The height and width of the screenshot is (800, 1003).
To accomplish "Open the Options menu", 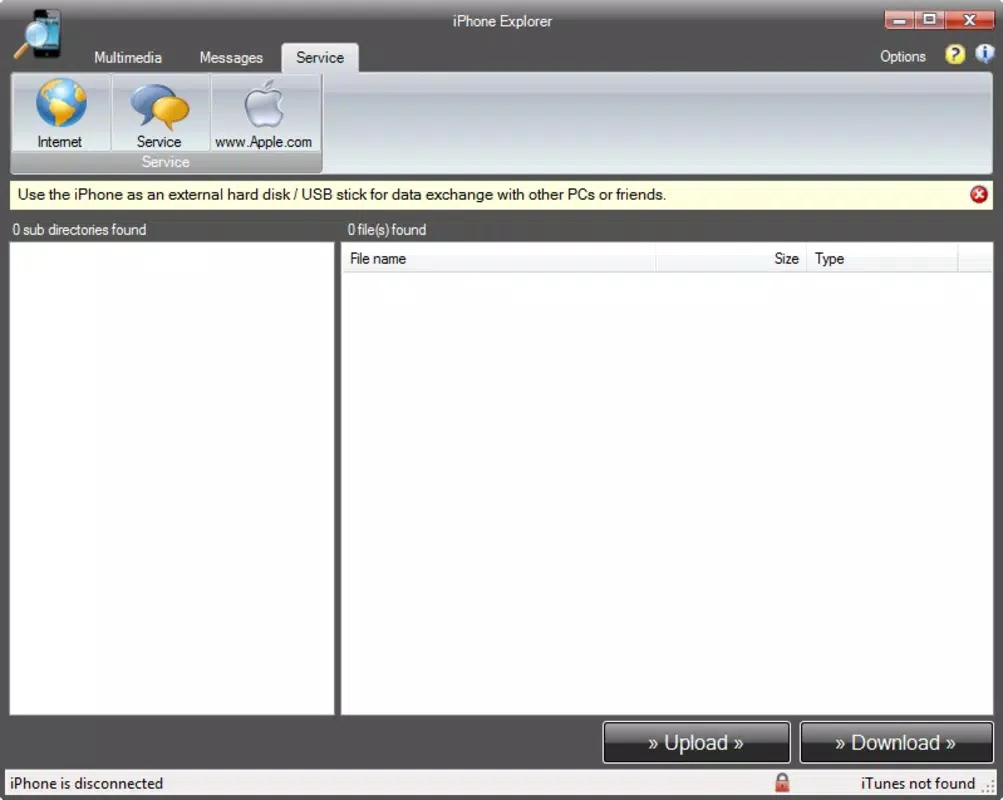I will (903, 56).
